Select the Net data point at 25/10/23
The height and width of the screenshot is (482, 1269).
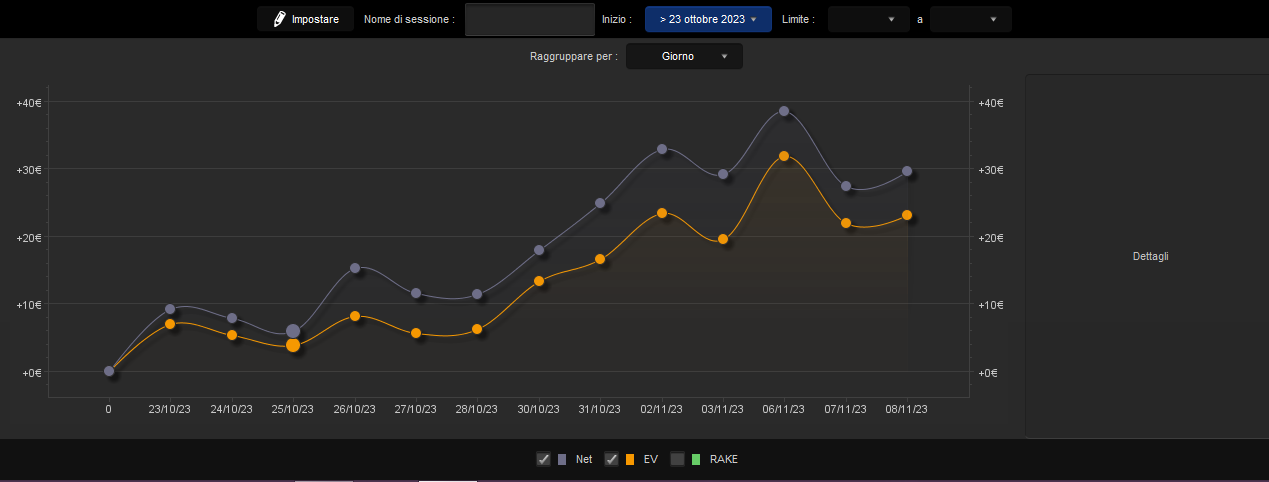[293, 331]
